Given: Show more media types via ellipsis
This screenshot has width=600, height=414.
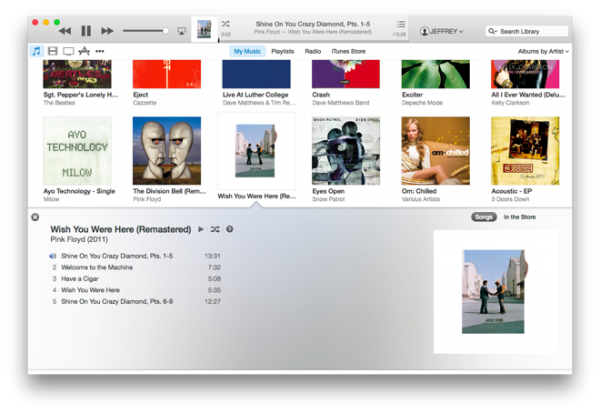Looking at the screenshot, I should click(x=100, y=51).
